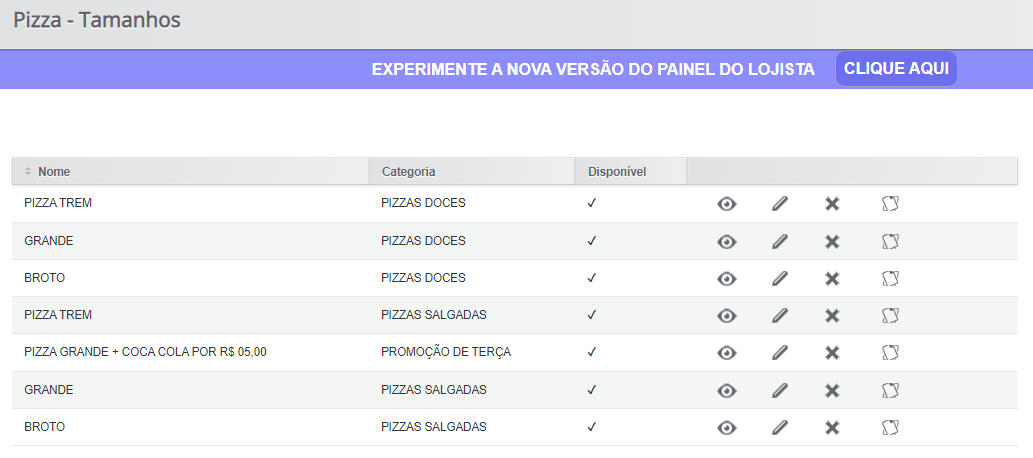Select the PIZZA GRANDE + COCA COLA row name
The height and width of the screenshot is (458, 1033).
click(146, 352)
